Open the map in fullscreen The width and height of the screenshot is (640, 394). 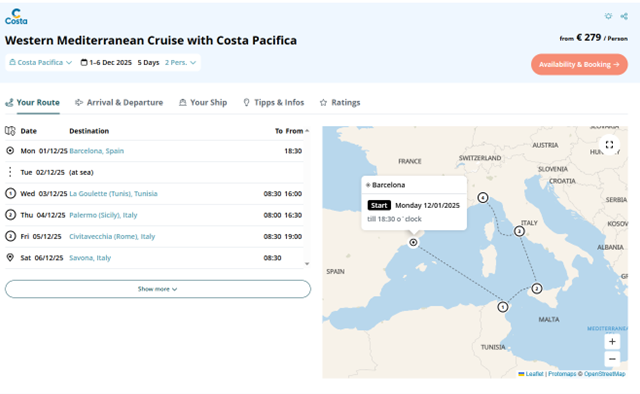(x=609, y=145)
